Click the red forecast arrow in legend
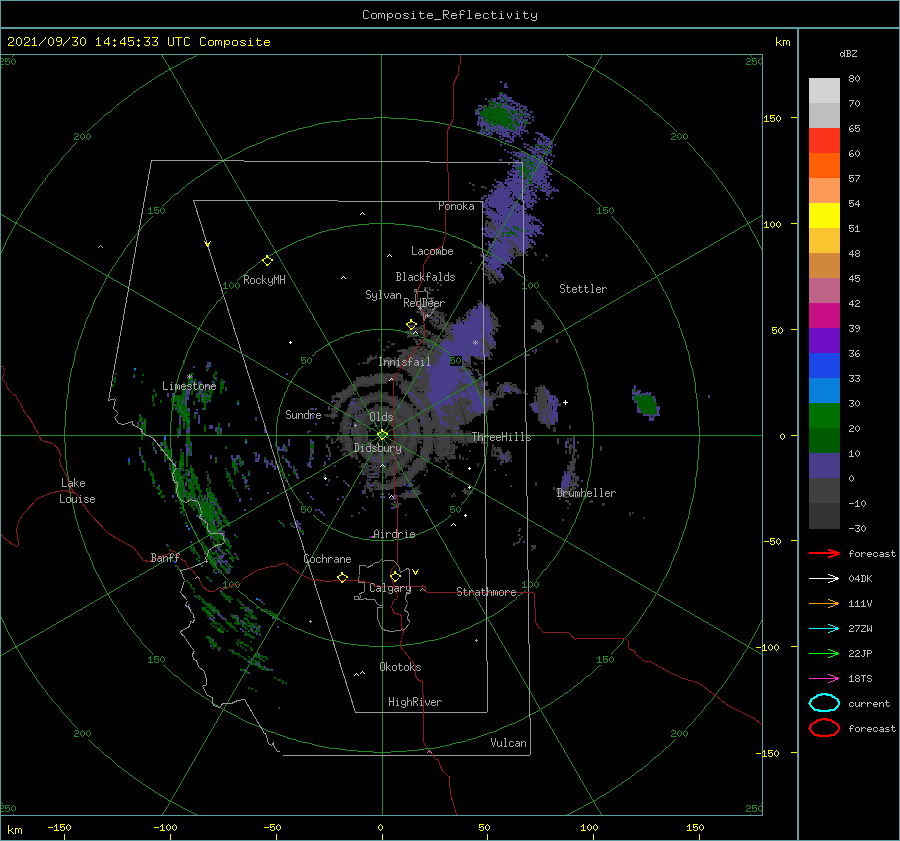The height and width of the screenshot is (841, 900). tap(824, 553)
